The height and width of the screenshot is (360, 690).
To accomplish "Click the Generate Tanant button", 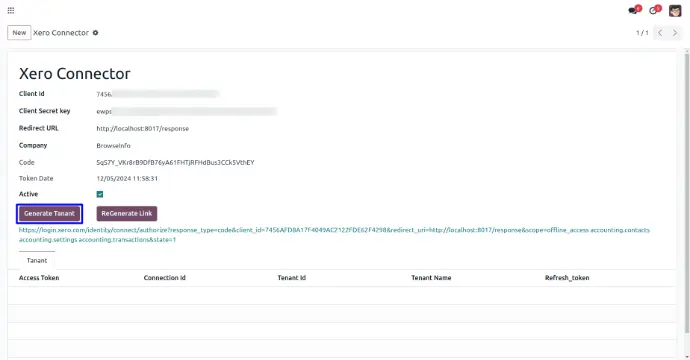I will pos(49,213).
